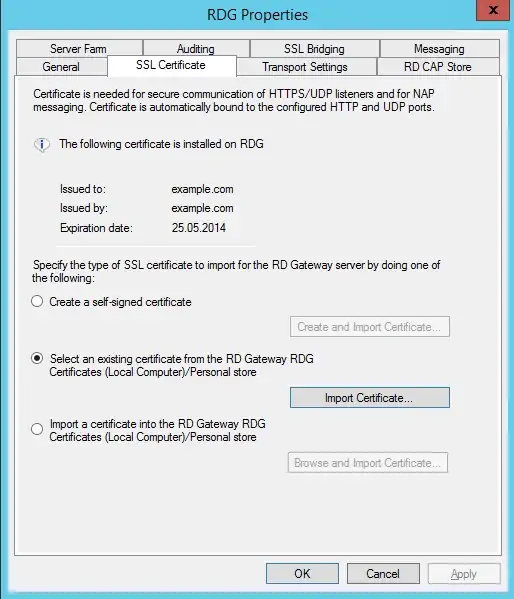The width and height of the screenshot is (514, 599).
Task: Click the Apply button
Action: pyautogui.click(x=464, y=573)
